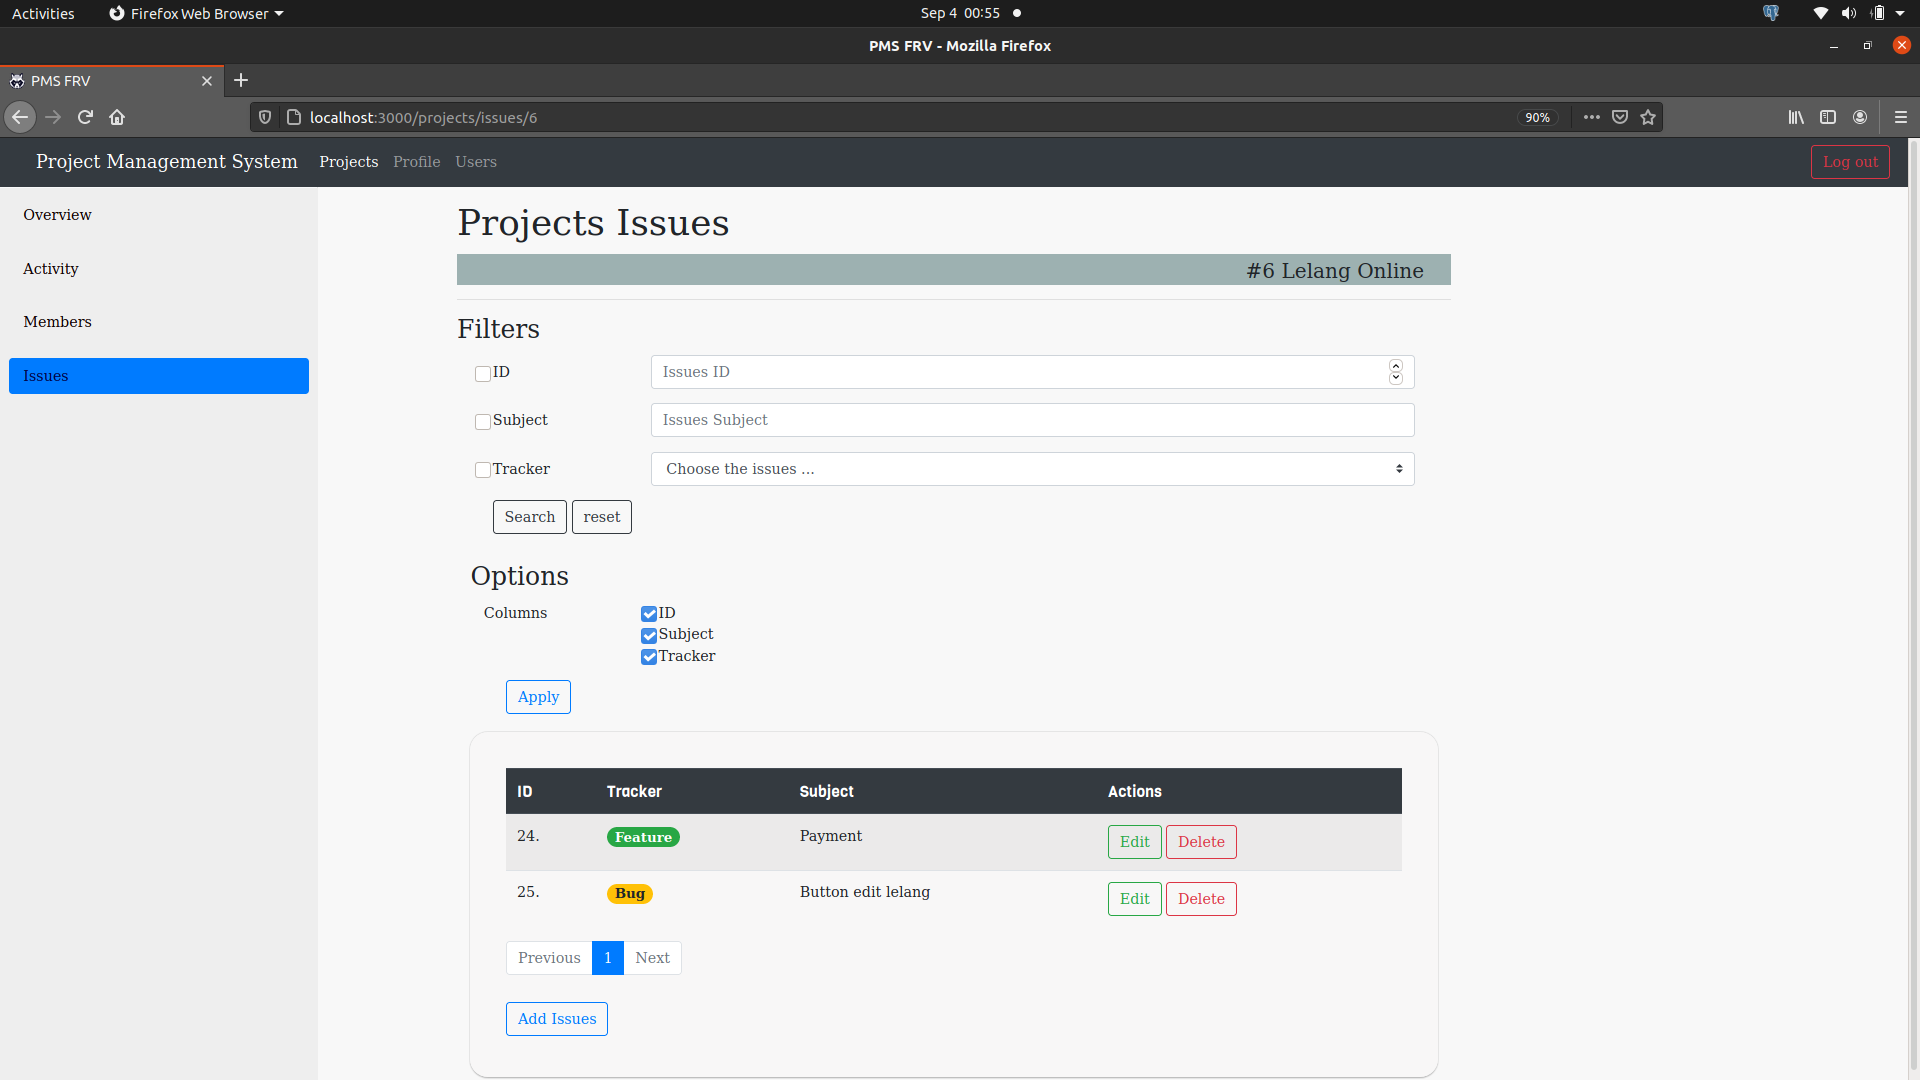
Task: Close the PMS FRV tab
Action: click(207, 81)
